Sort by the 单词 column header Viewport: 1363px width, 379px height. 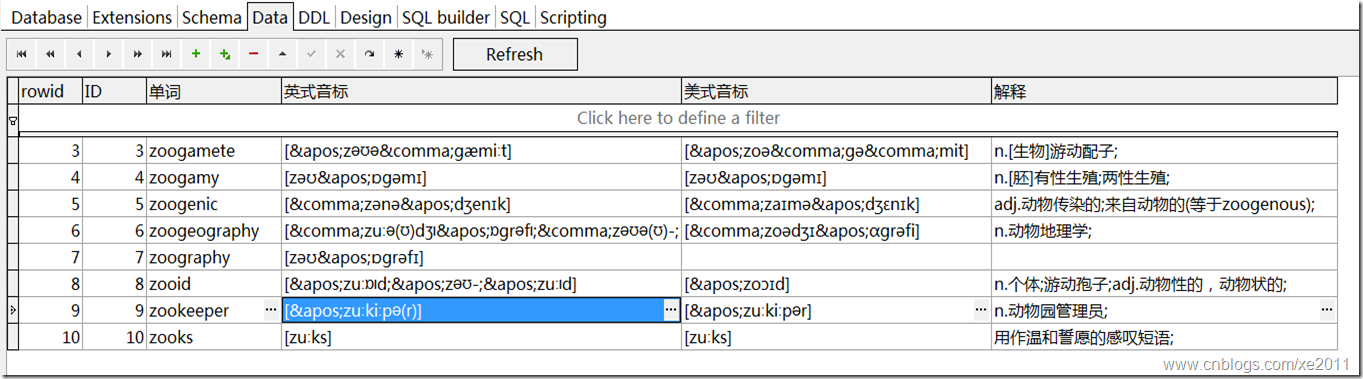(214, 92)
